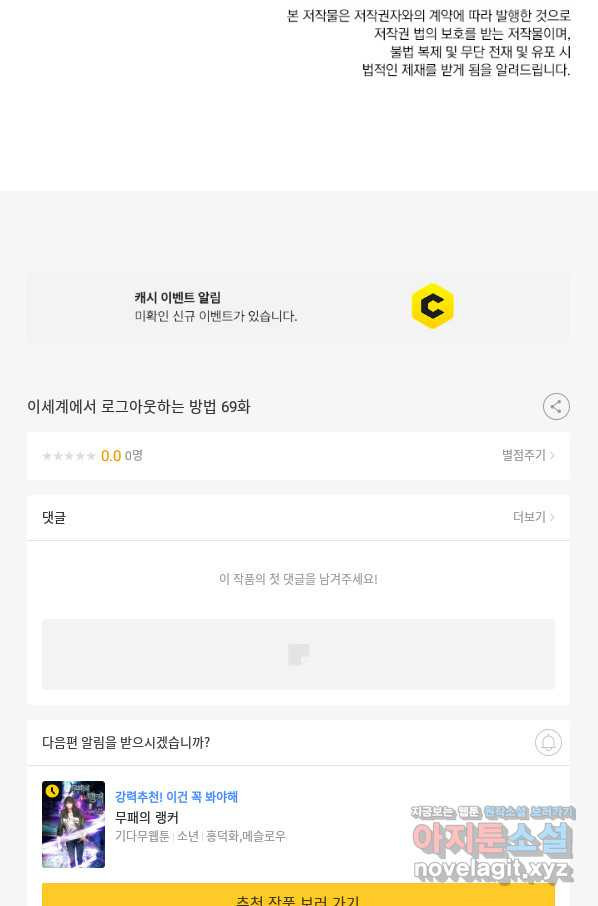Expand the 별점주기 rating option
The width and height of the screenshot is (598, 906).
tap(528, 455)
